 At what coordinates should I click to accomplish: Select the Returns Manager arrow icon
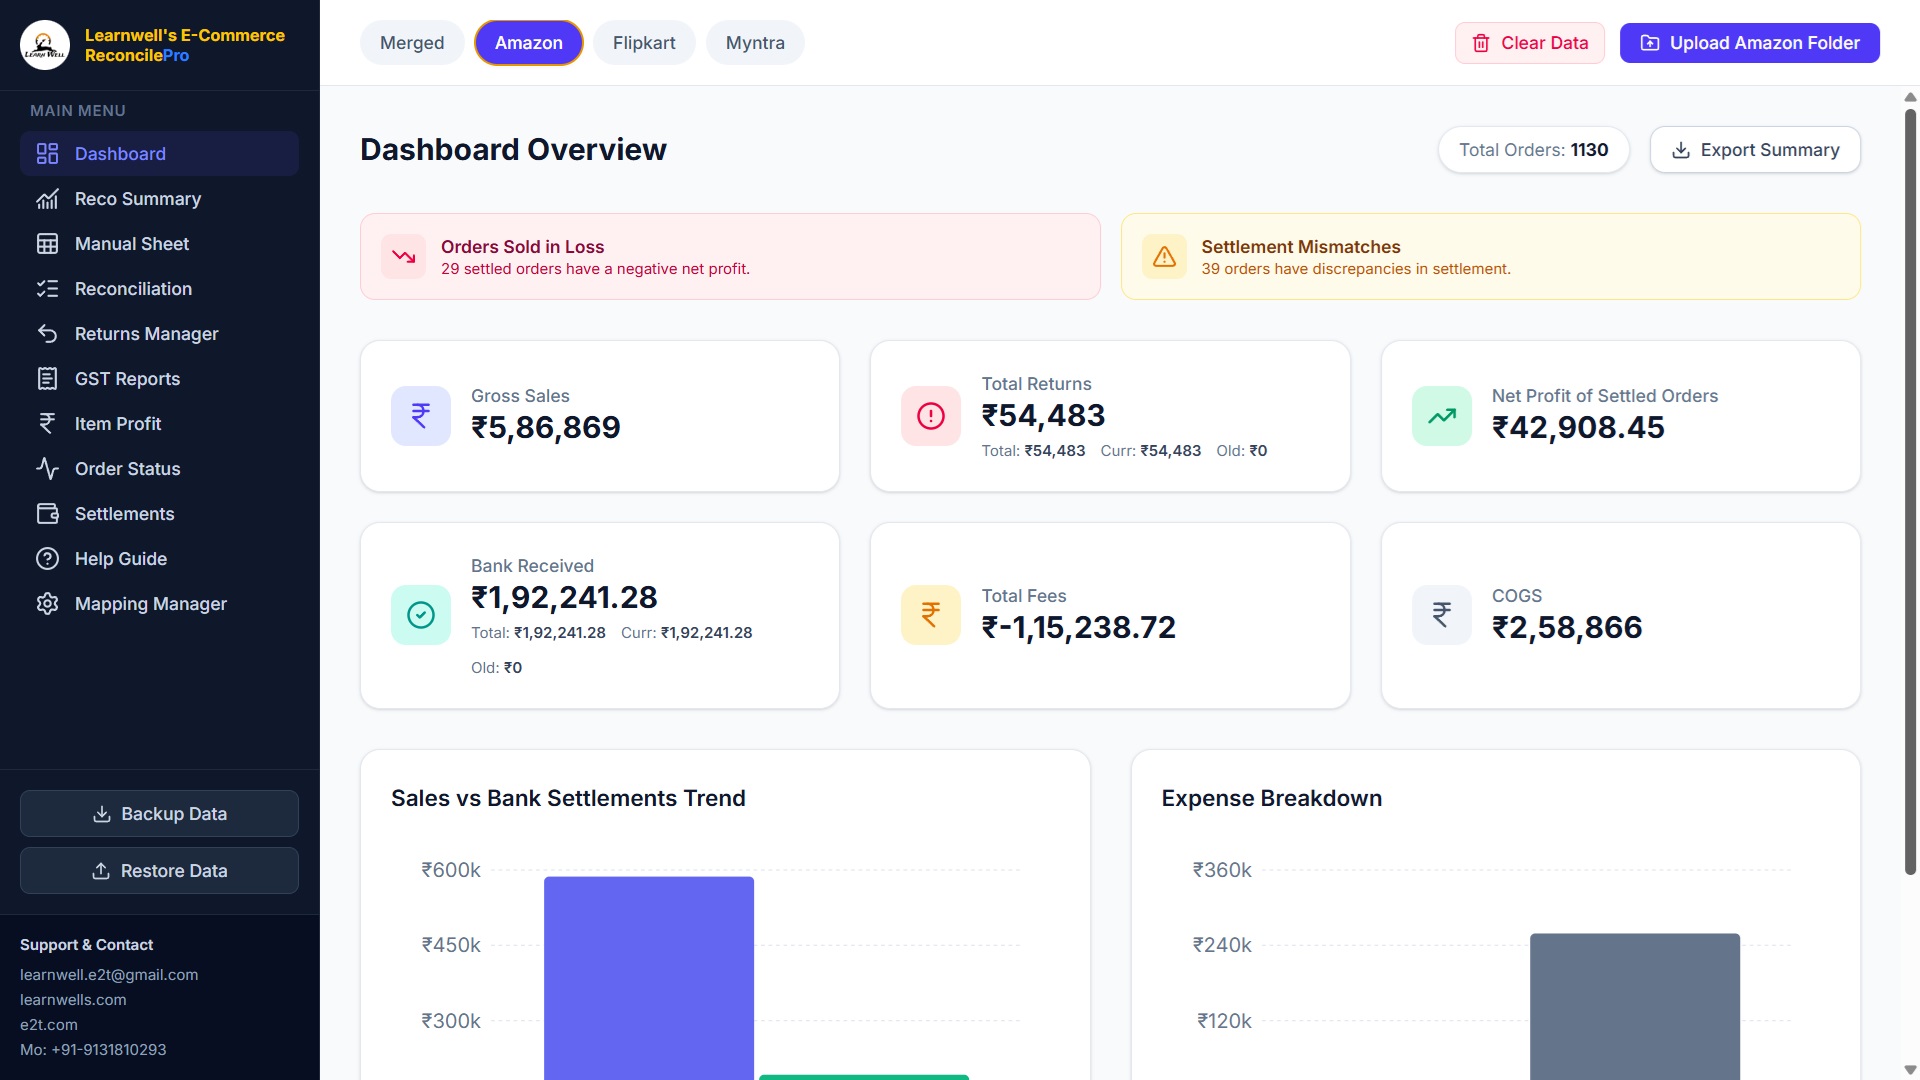pos(48,333)
